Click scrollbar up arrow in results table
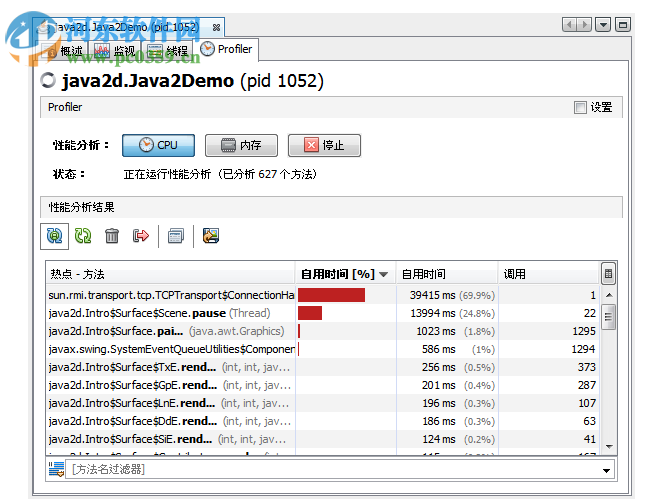This screenshot has width=655, height=500. 609,295
